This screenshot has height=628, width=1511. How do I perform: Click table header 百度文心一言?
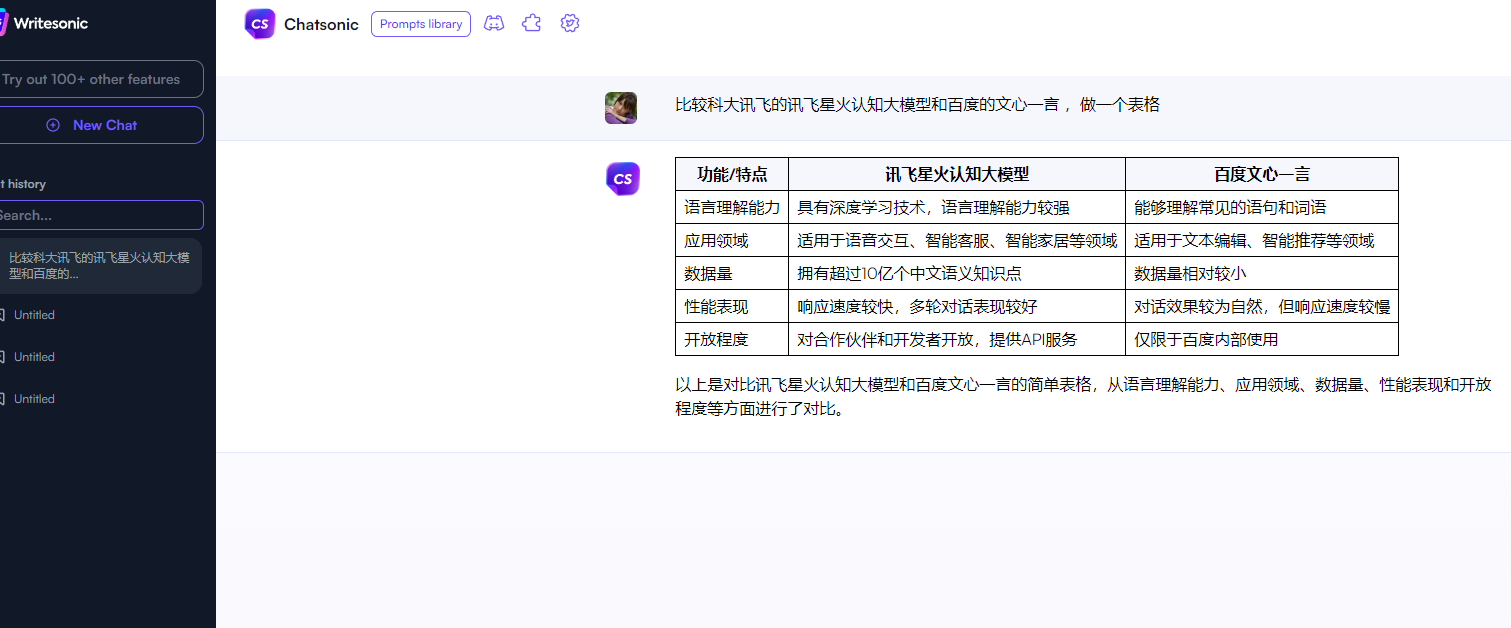coord(1262,174)
